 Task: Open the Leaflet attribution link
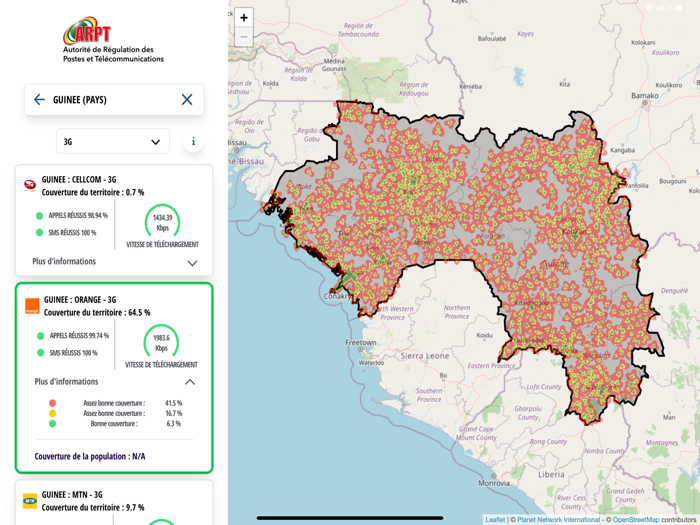point(495,520)
